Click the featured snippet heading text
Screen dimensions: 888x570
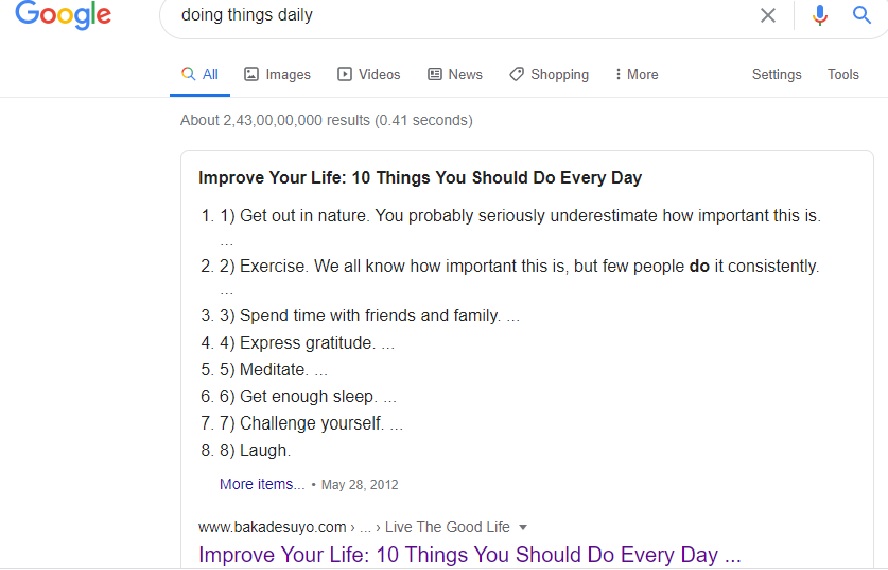coord(420,178)
